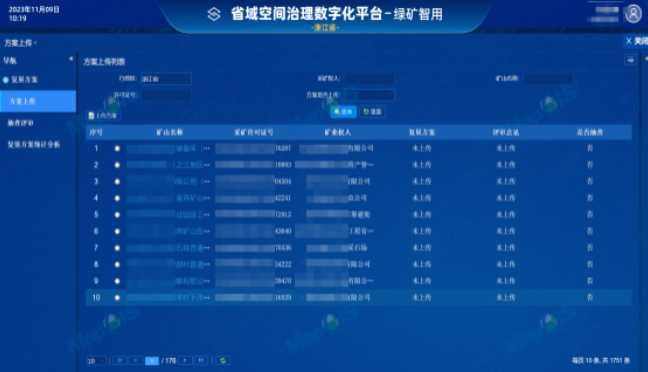Select the radio button for row 5
Image resolution: width=648 pixels, height=372 pixels.
point(117,215)
